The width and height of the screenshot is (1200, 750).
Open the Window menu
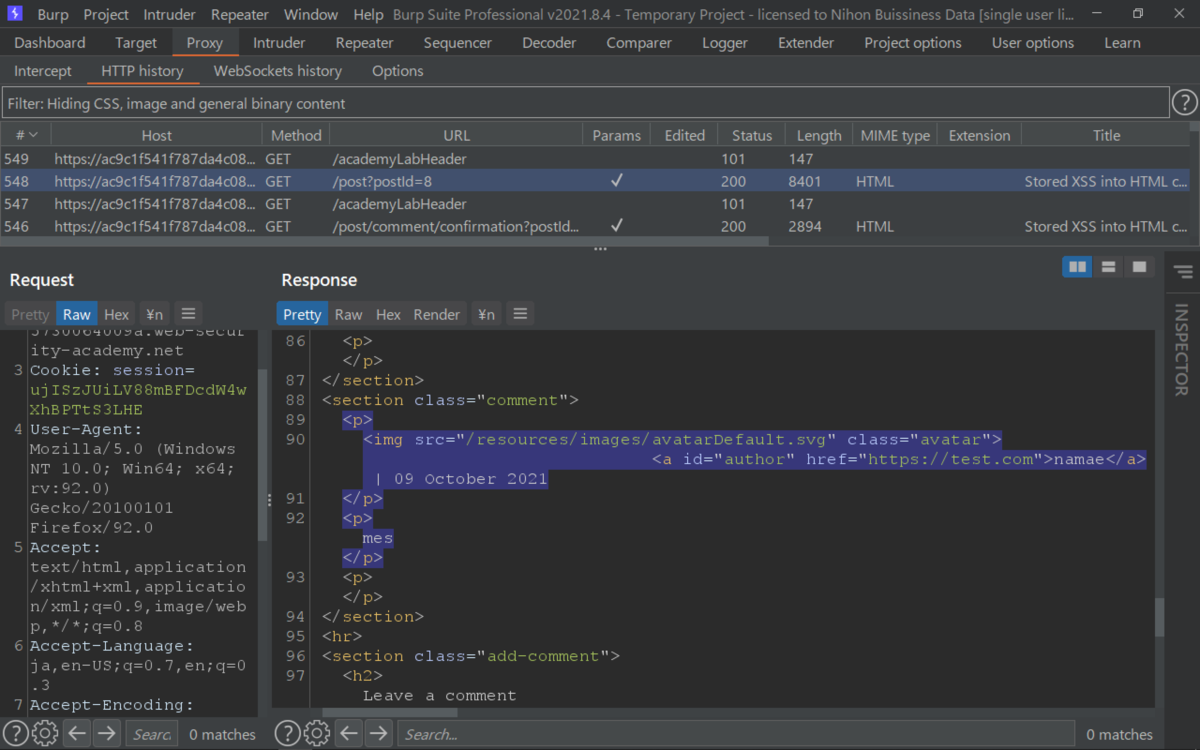click(311, 15)
